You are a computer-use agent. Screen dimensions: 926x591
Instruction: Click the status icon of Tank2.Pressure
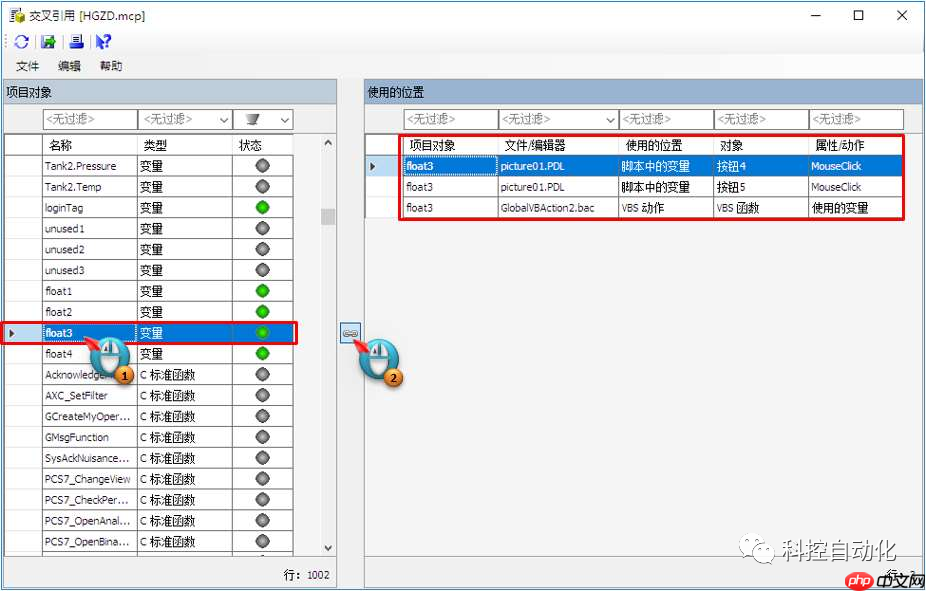(x=262, y=166)
